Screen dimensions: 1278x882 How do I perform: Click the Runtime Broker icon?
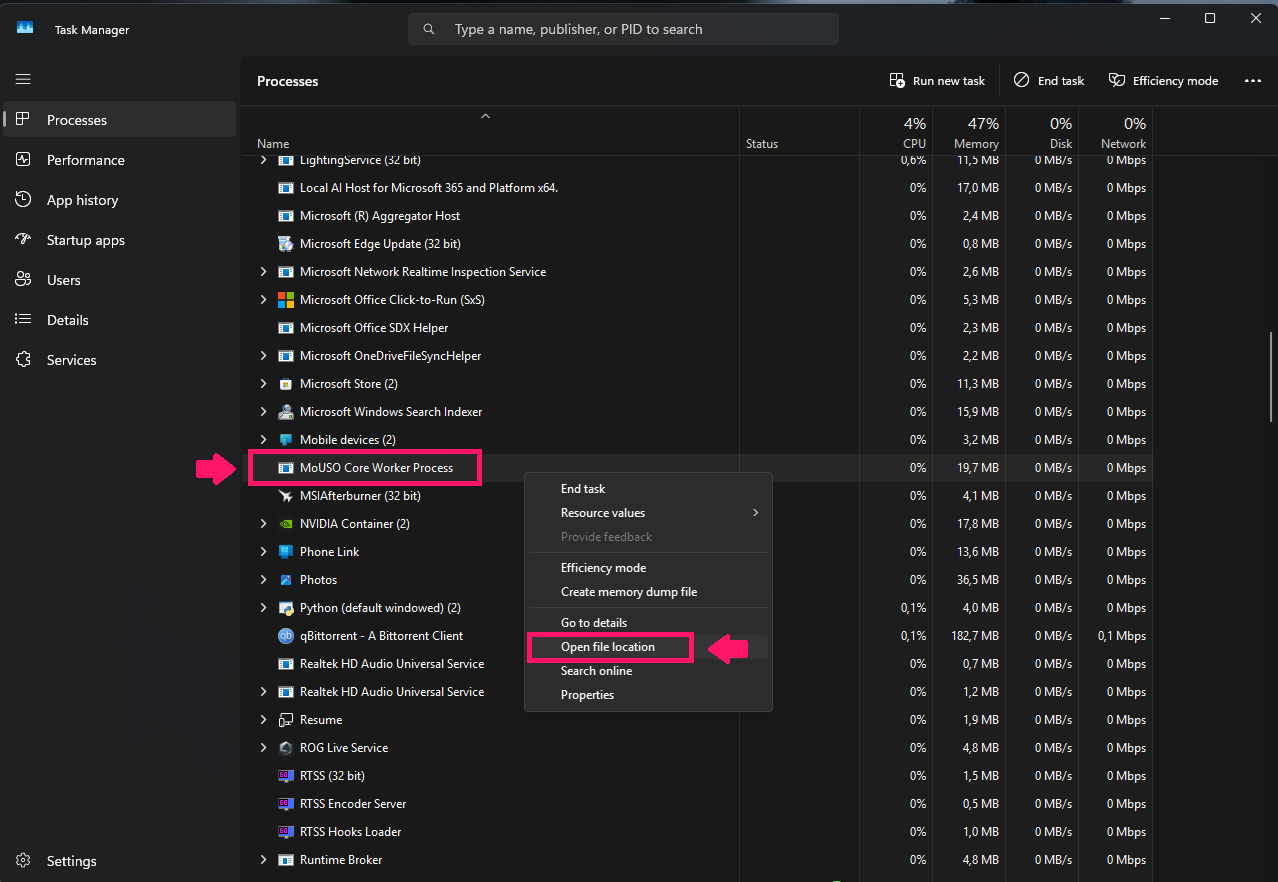285,860
